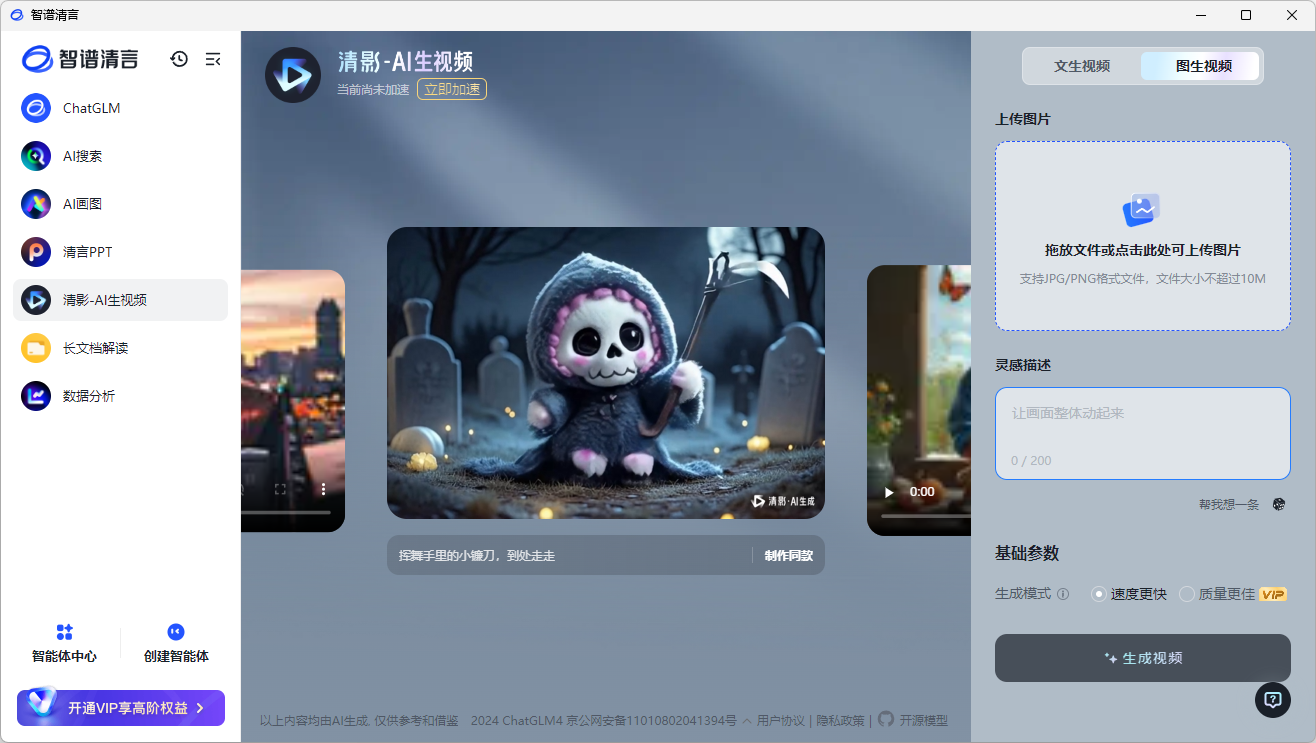Viewport: 1316px width, 743px height.
Task: Open ChatGLM from the sidebar
Action: (x=120, y=108)
